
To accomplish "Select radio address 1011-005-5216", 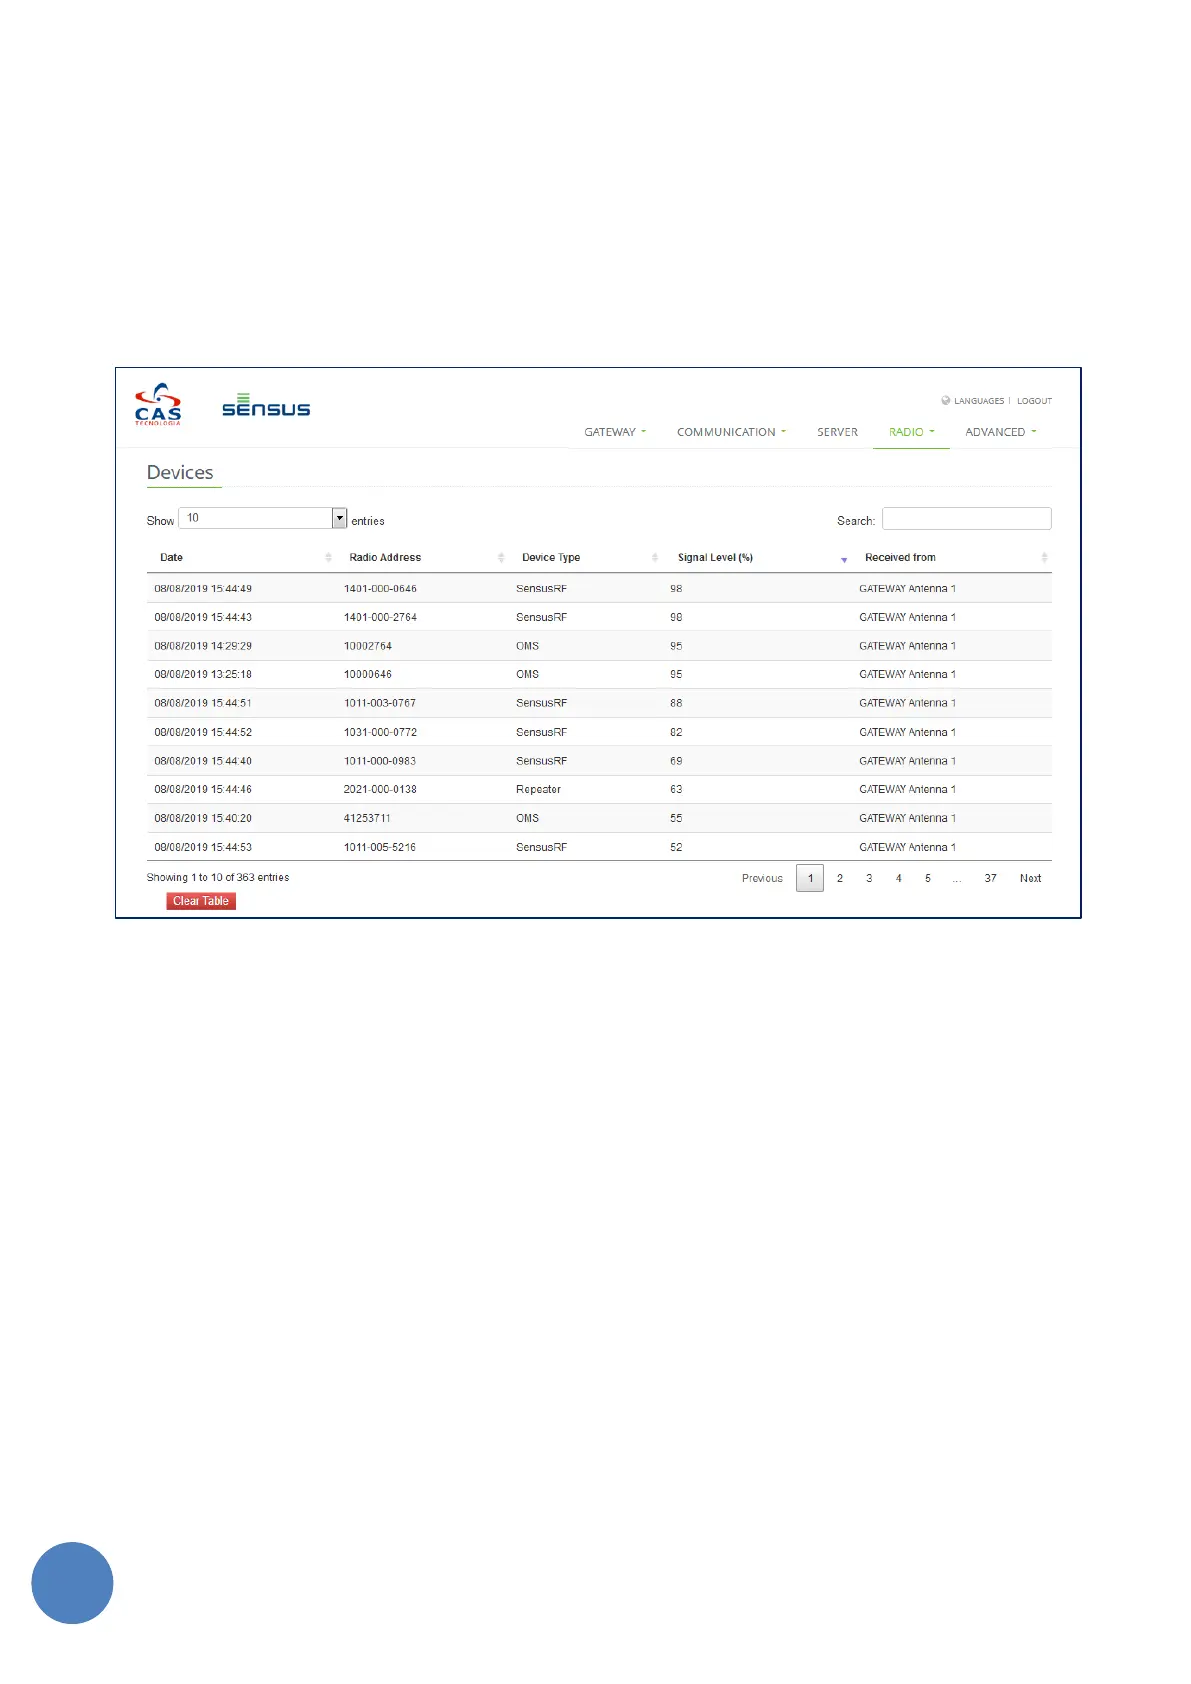I will (x=380, y=847).
